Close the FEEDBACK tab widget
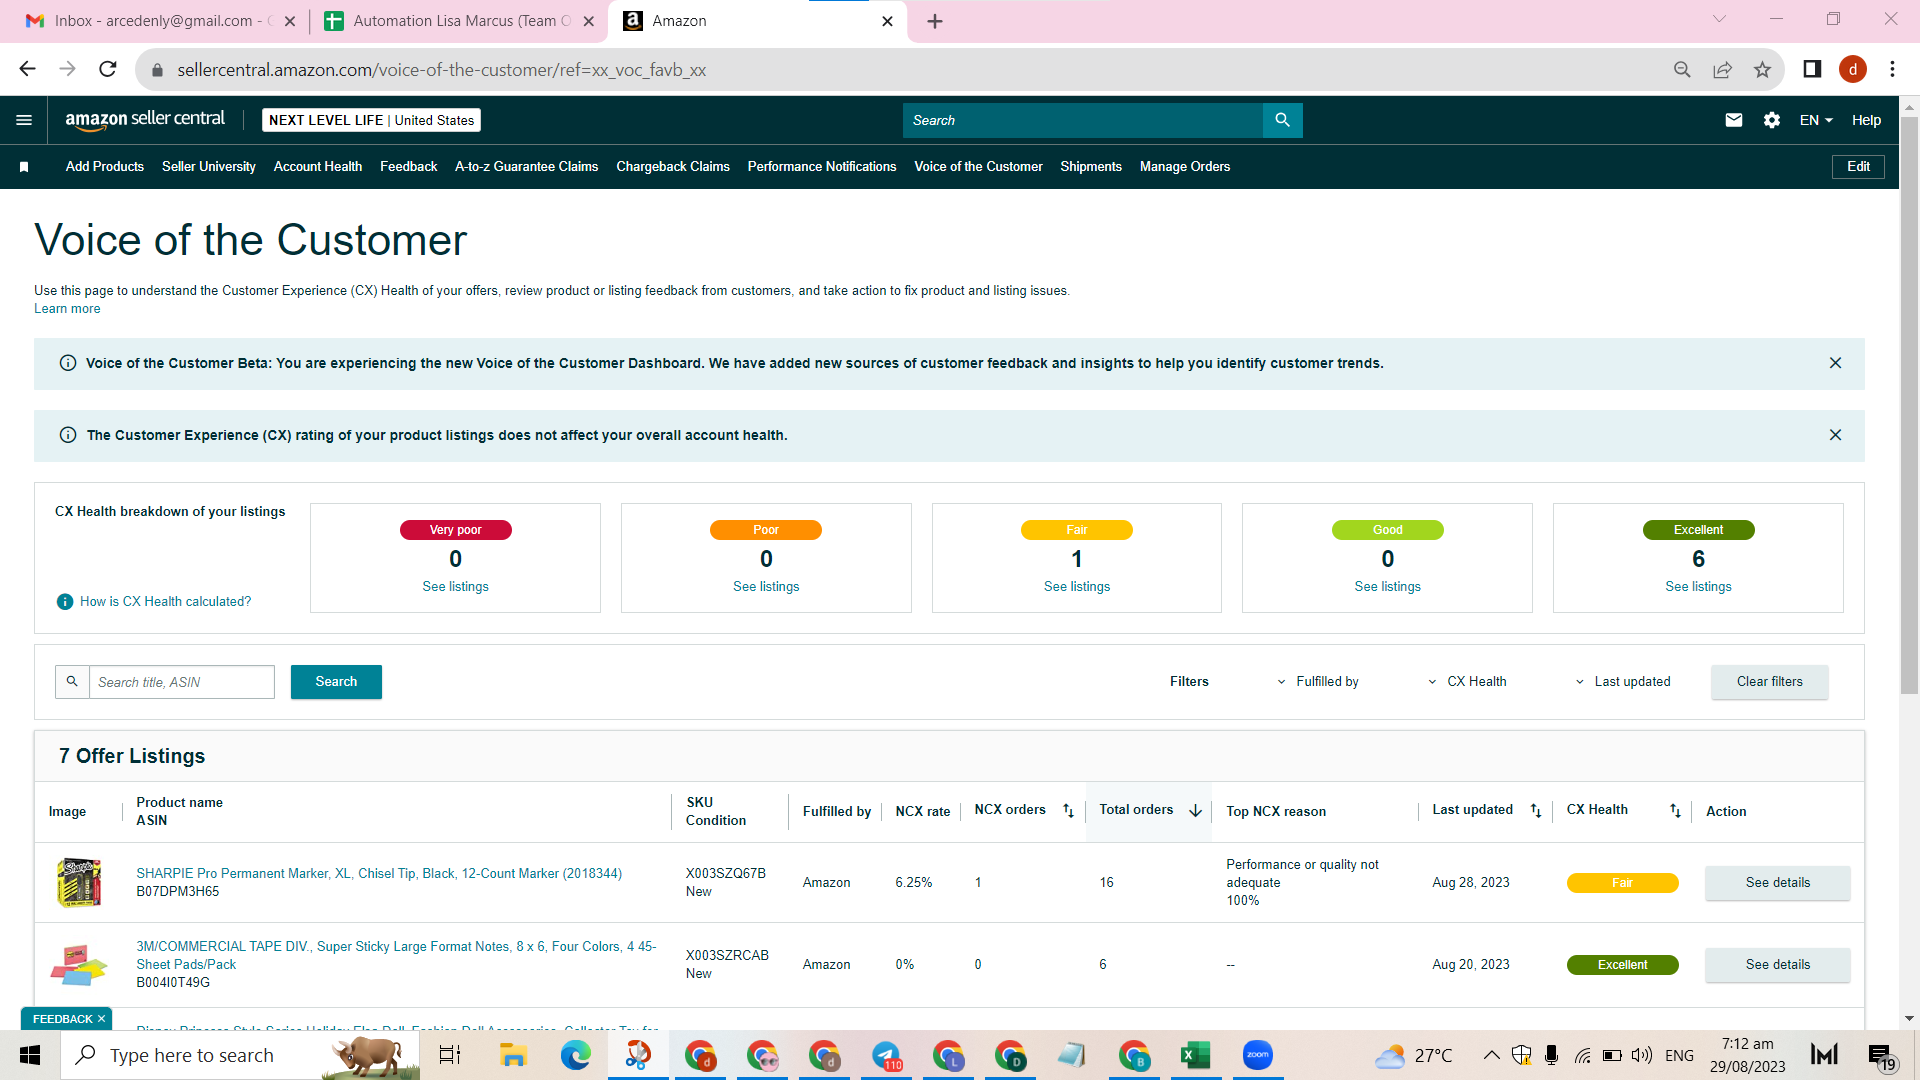1920x1080 pixels. click(101, 1019)
